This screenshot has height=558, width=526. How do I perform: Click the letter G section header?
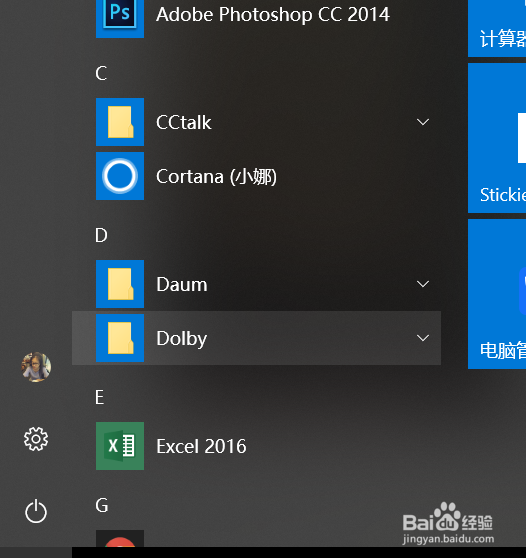102,505
